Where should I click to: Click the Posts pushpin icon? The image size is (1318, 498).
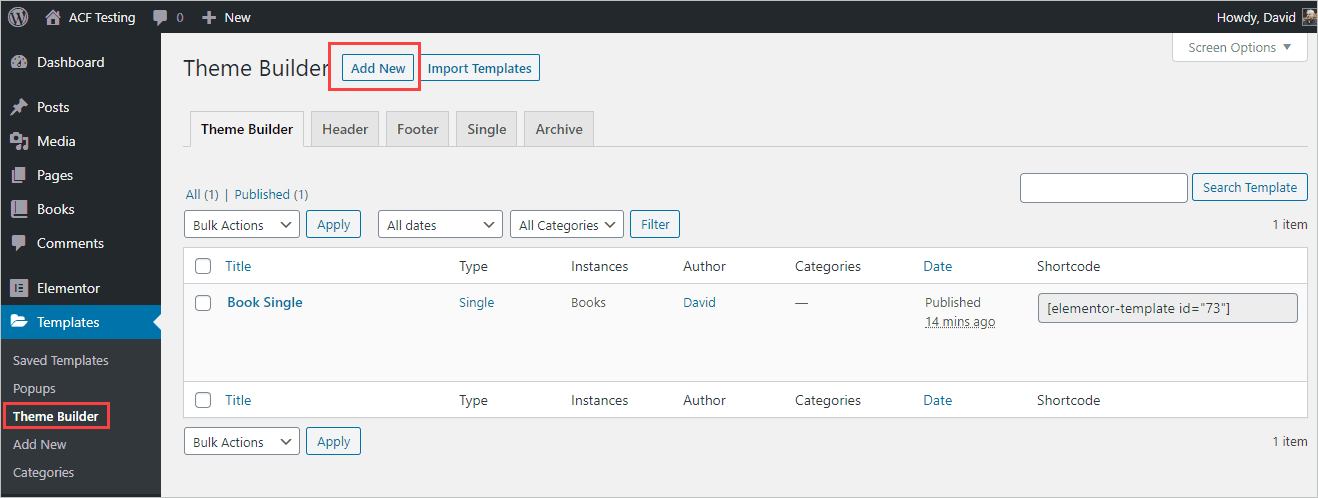click(19, 107)
